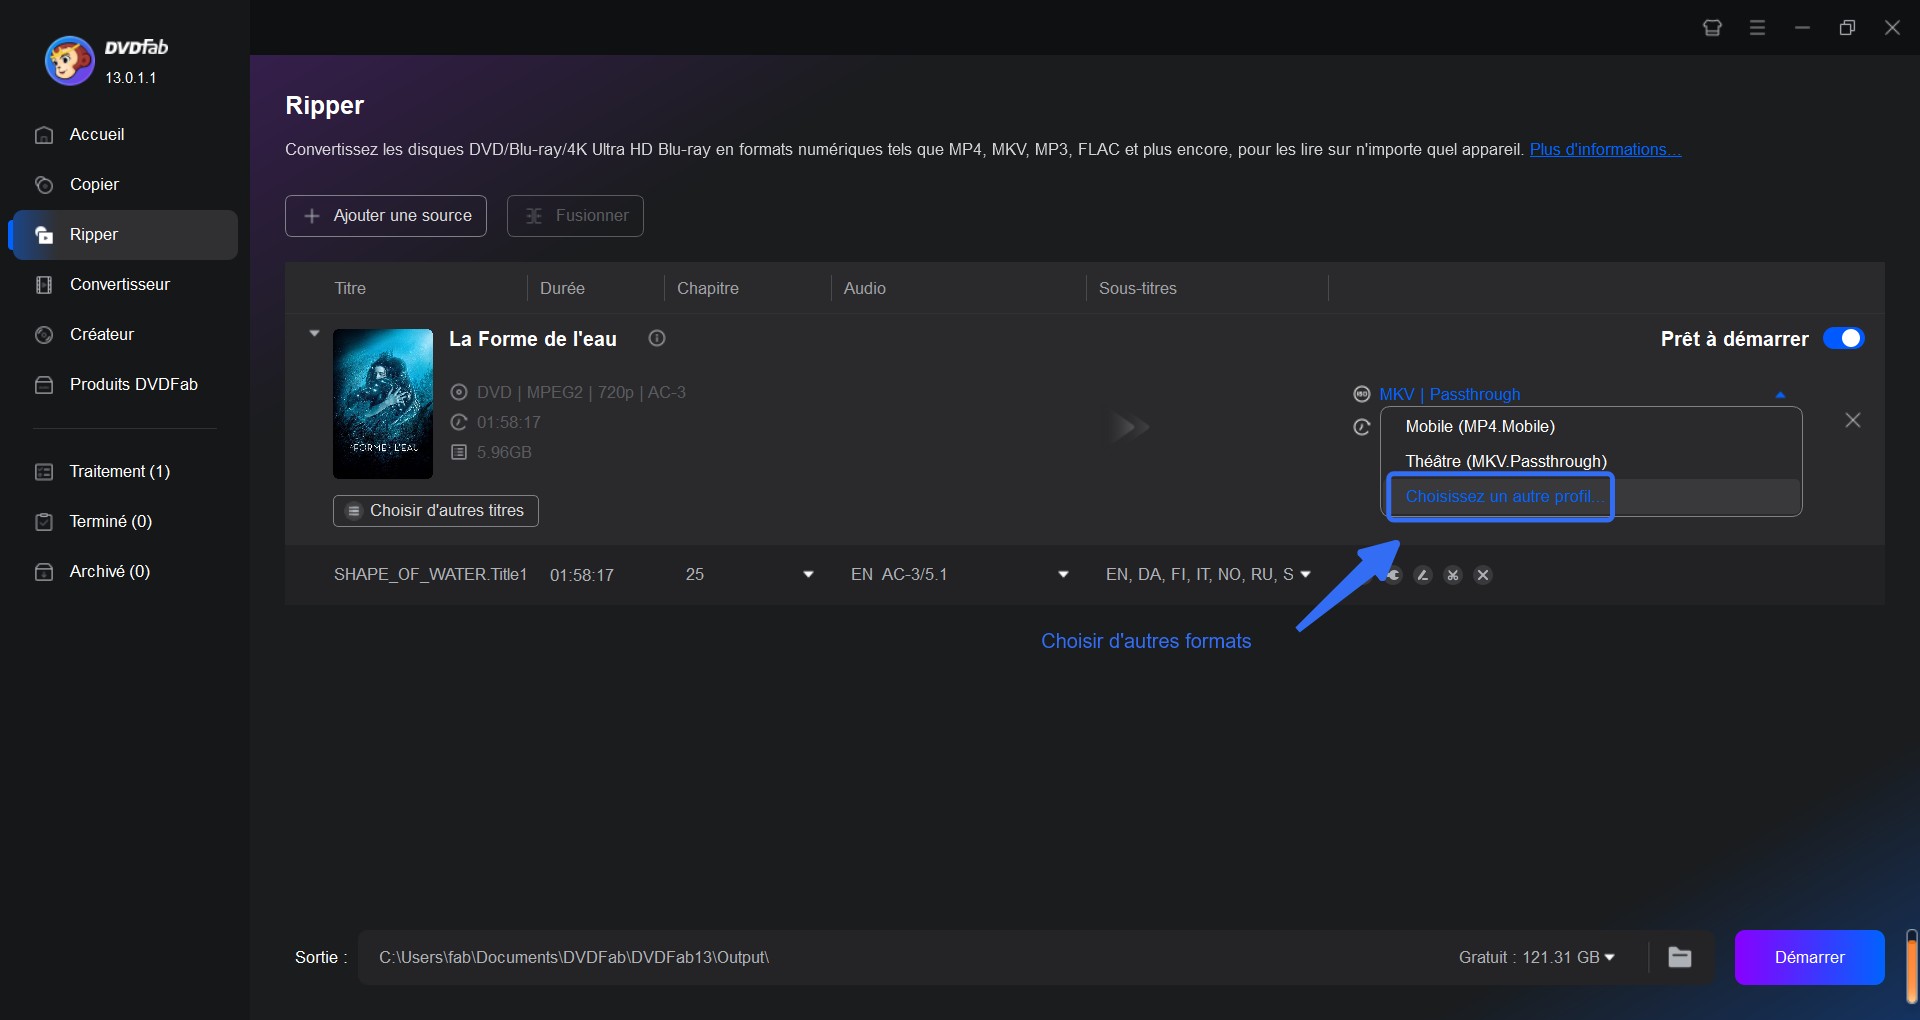This screenshot has width=1920, height=1020.
Task: Toggle the Prêt à démarrer switch
Action: point(1843,338)
